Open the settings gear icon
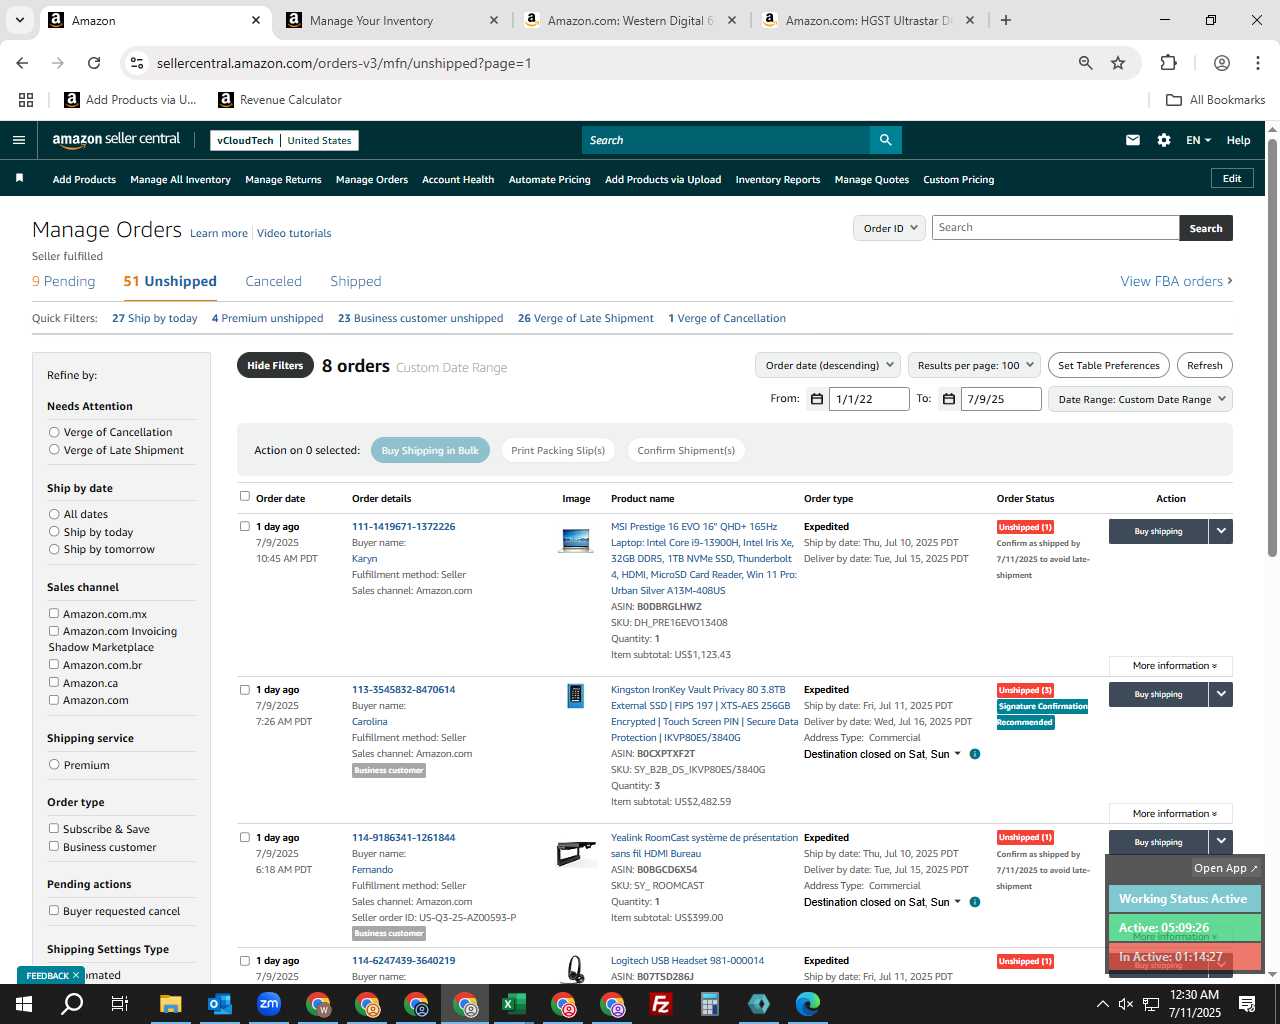The width and height of the screenshot is (1280, 1024). pos(1163,140)
